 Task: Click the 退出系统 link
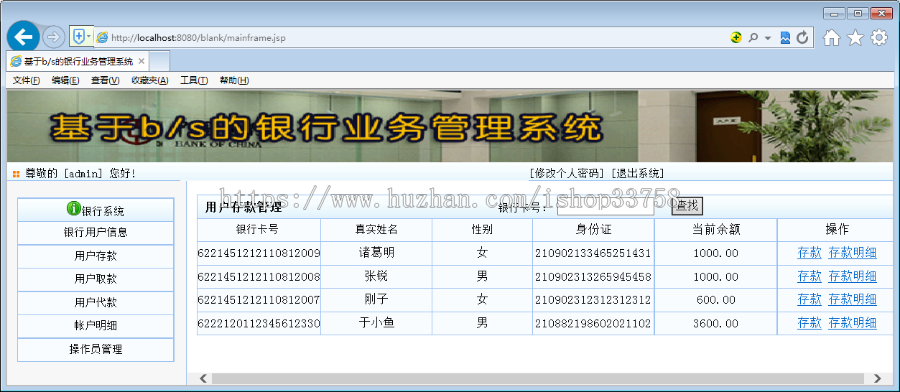coord(637,173)
